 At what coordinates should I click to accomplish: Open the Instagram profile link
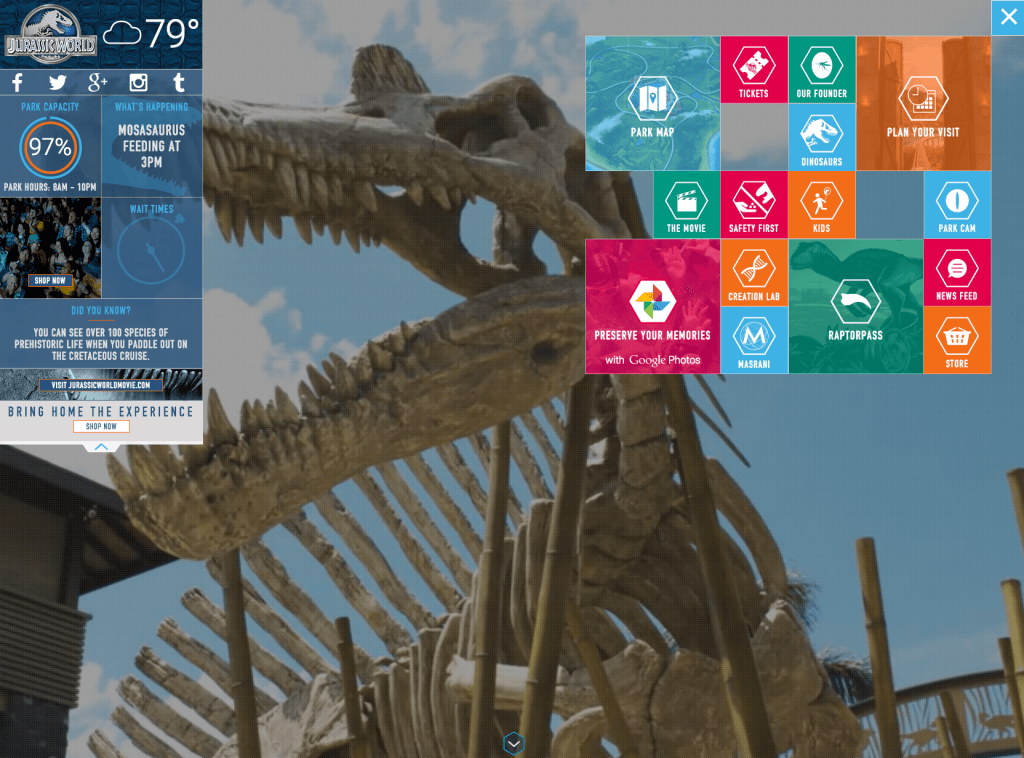tap(136, 82)
